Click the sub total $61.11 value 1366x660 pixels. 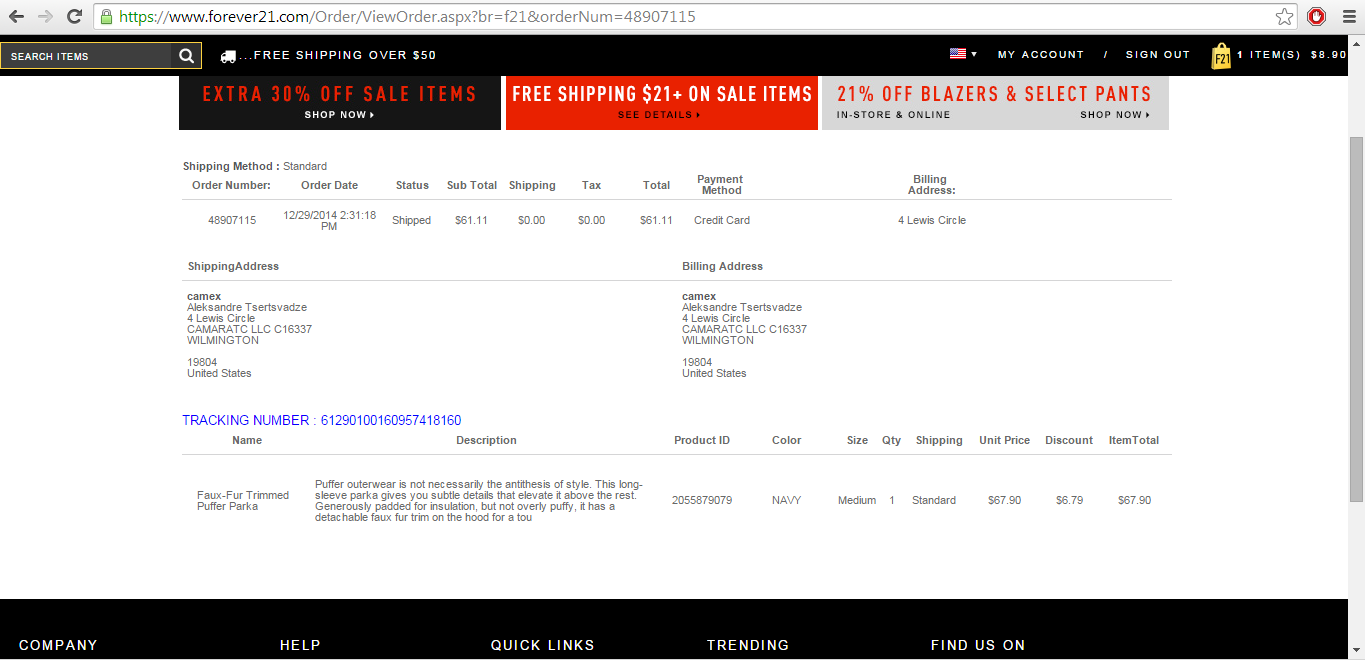pyautogui.click(x=471, y=220)
